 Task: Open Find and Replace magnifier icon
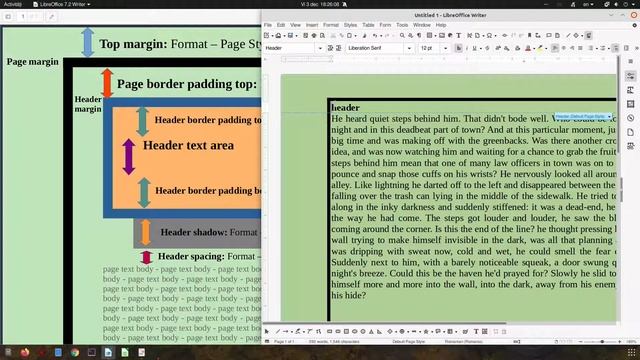pyautogui.click(x=402, y=36)
